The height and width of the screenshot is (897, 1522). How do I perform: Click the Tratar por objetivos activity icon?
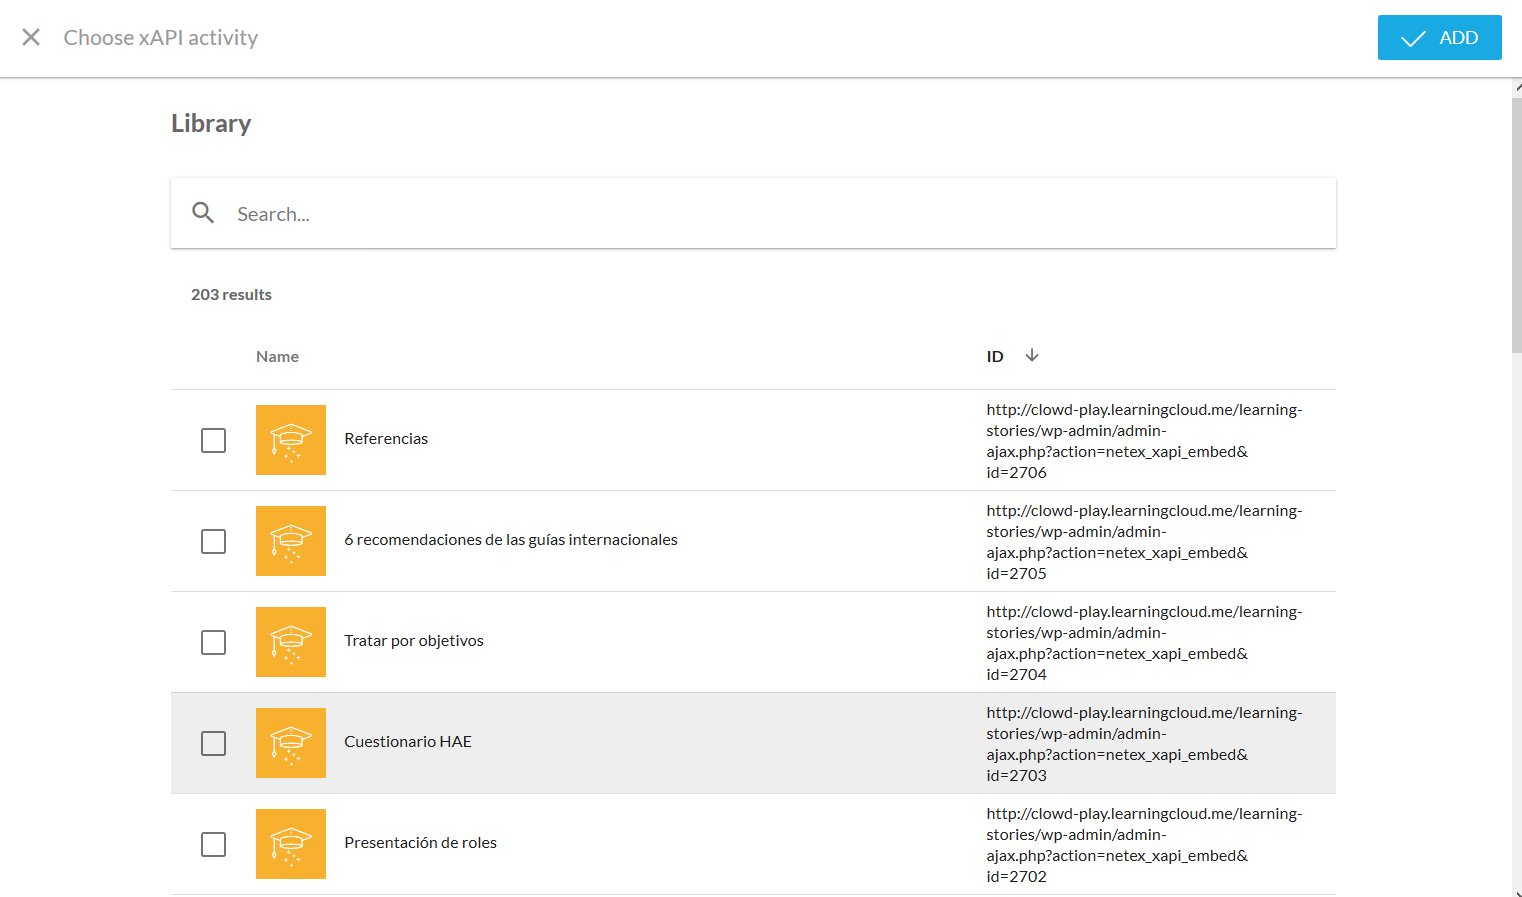291,642
